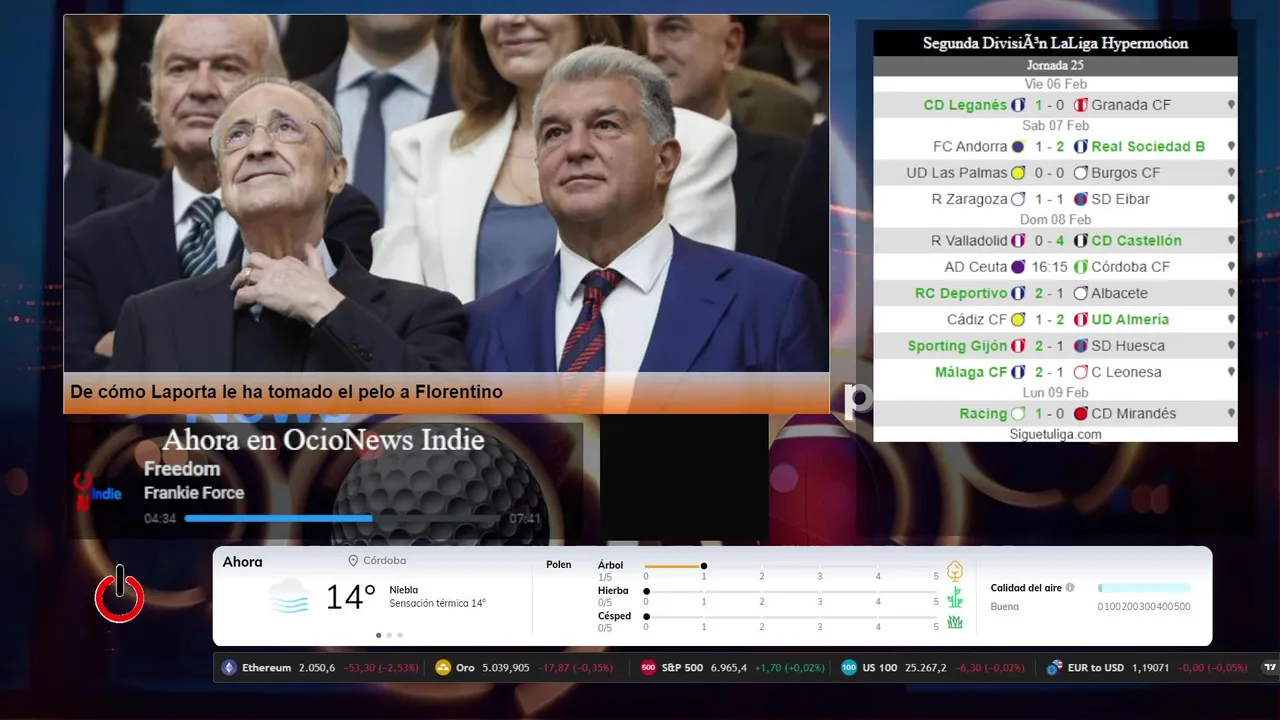Click the CD Mirandés red crest
Image resolution: width=1280 pixels, height=720 pixels.
click(x=1080, y=414)
